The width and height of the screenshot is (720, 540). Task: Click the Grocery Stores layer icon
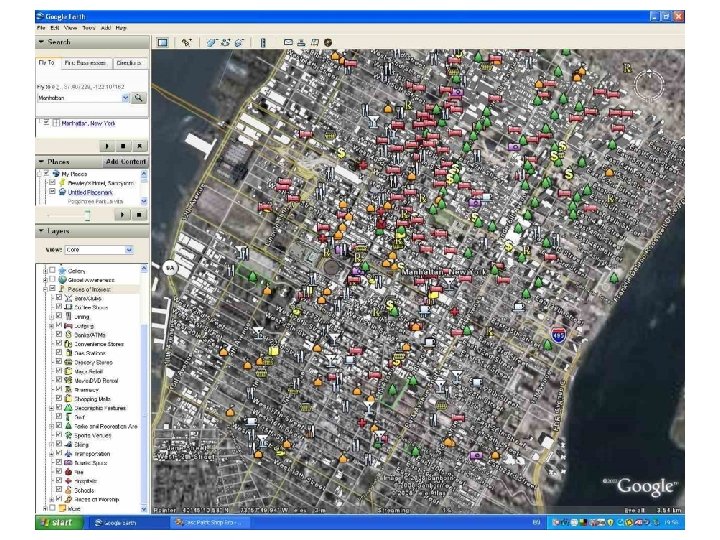point(68,362)
